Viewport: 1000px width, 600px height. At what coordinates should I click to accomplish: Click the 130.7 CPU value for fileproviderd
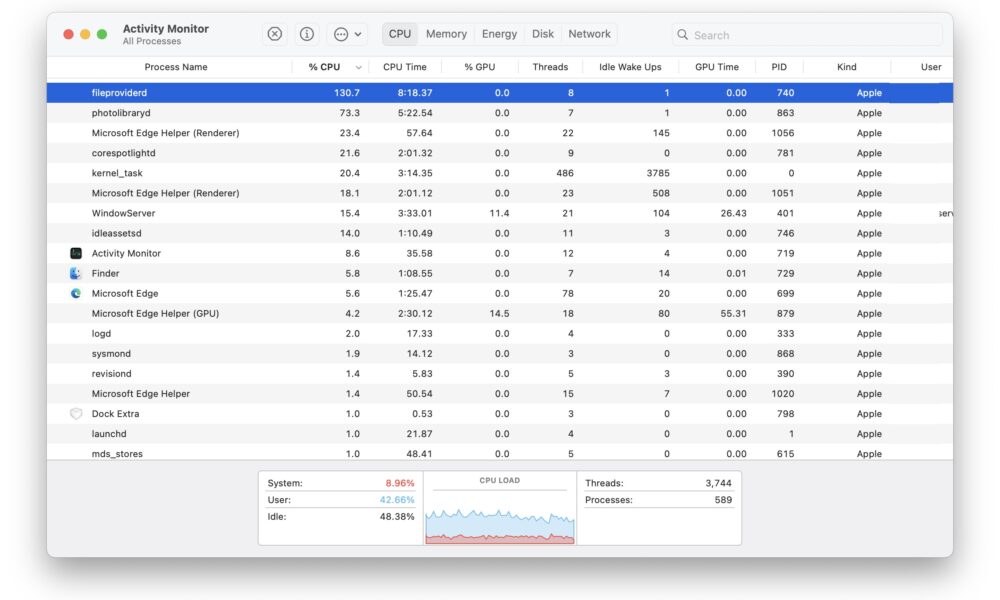tap(347, 92)
